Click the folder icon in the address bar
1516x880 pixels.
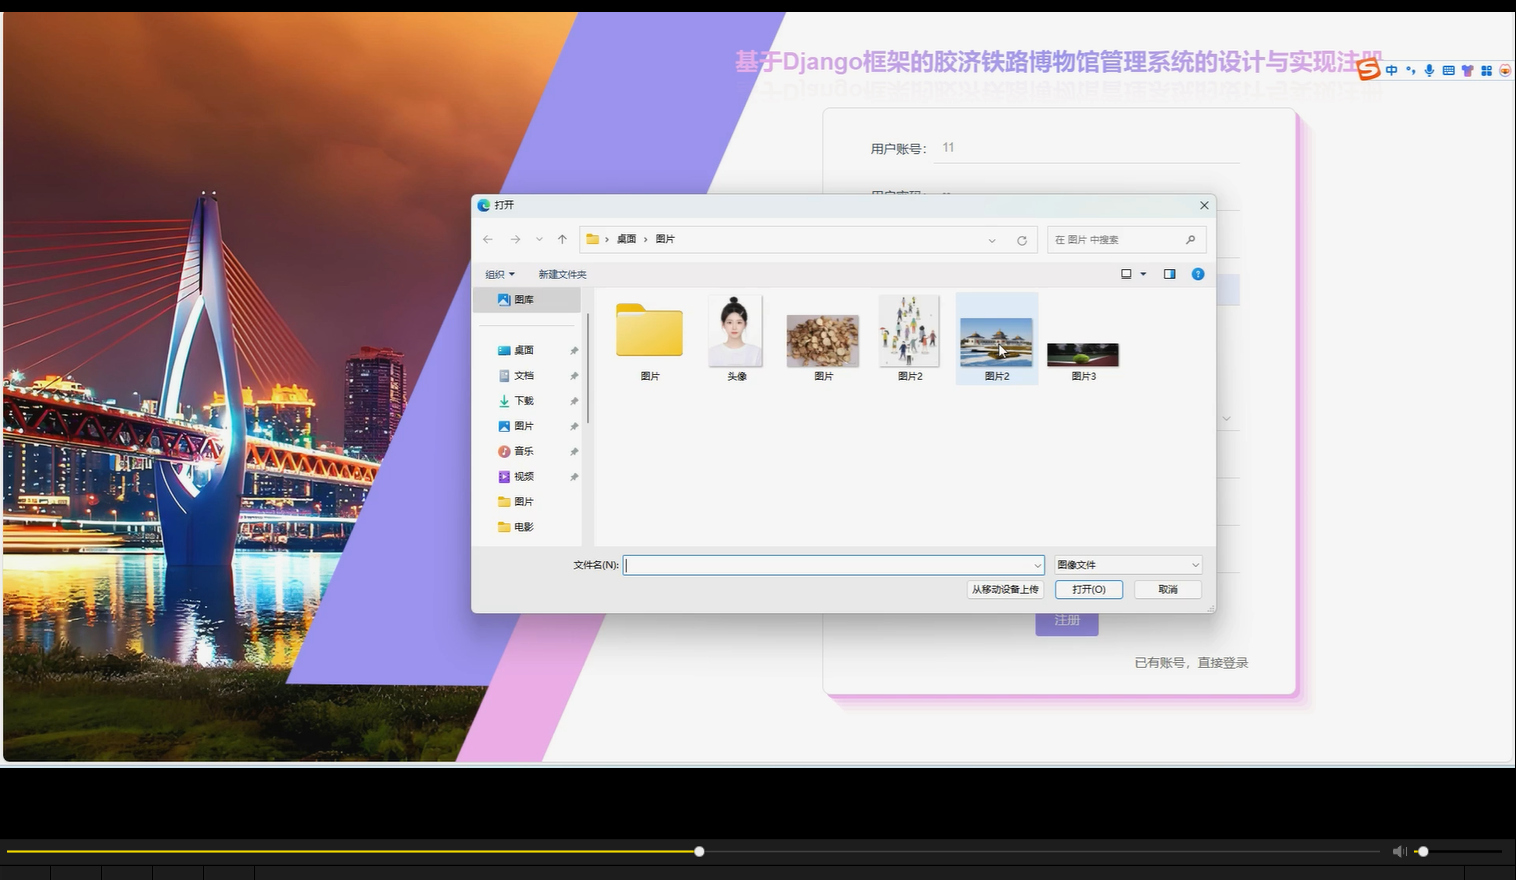click(x=592, y=239)
